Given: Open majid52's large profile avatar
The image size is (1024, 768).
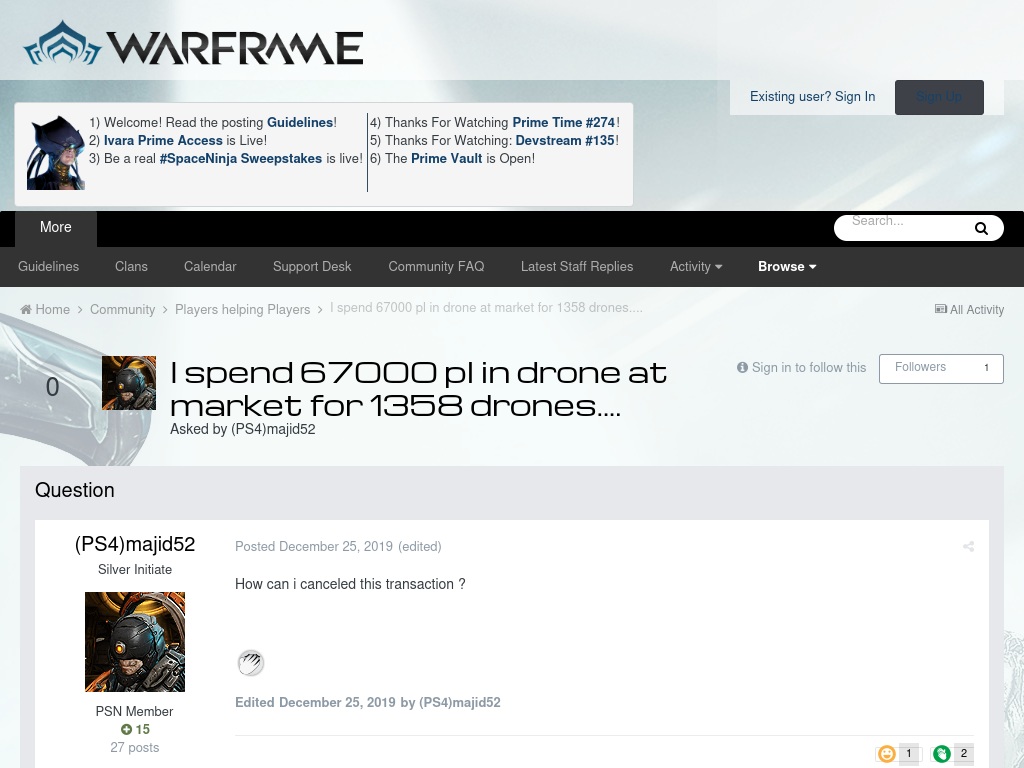Looking at the screenshot, I should pos(135,642).
